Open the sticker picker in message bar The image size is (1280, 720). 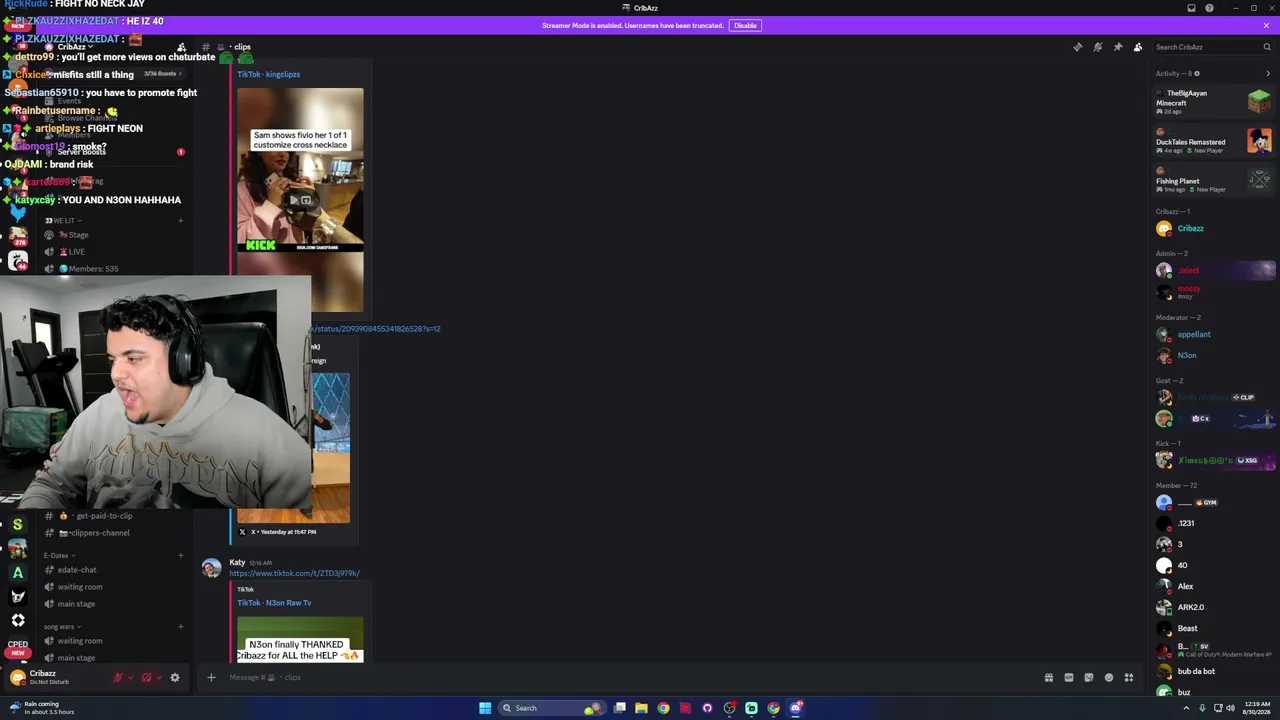1089,678
